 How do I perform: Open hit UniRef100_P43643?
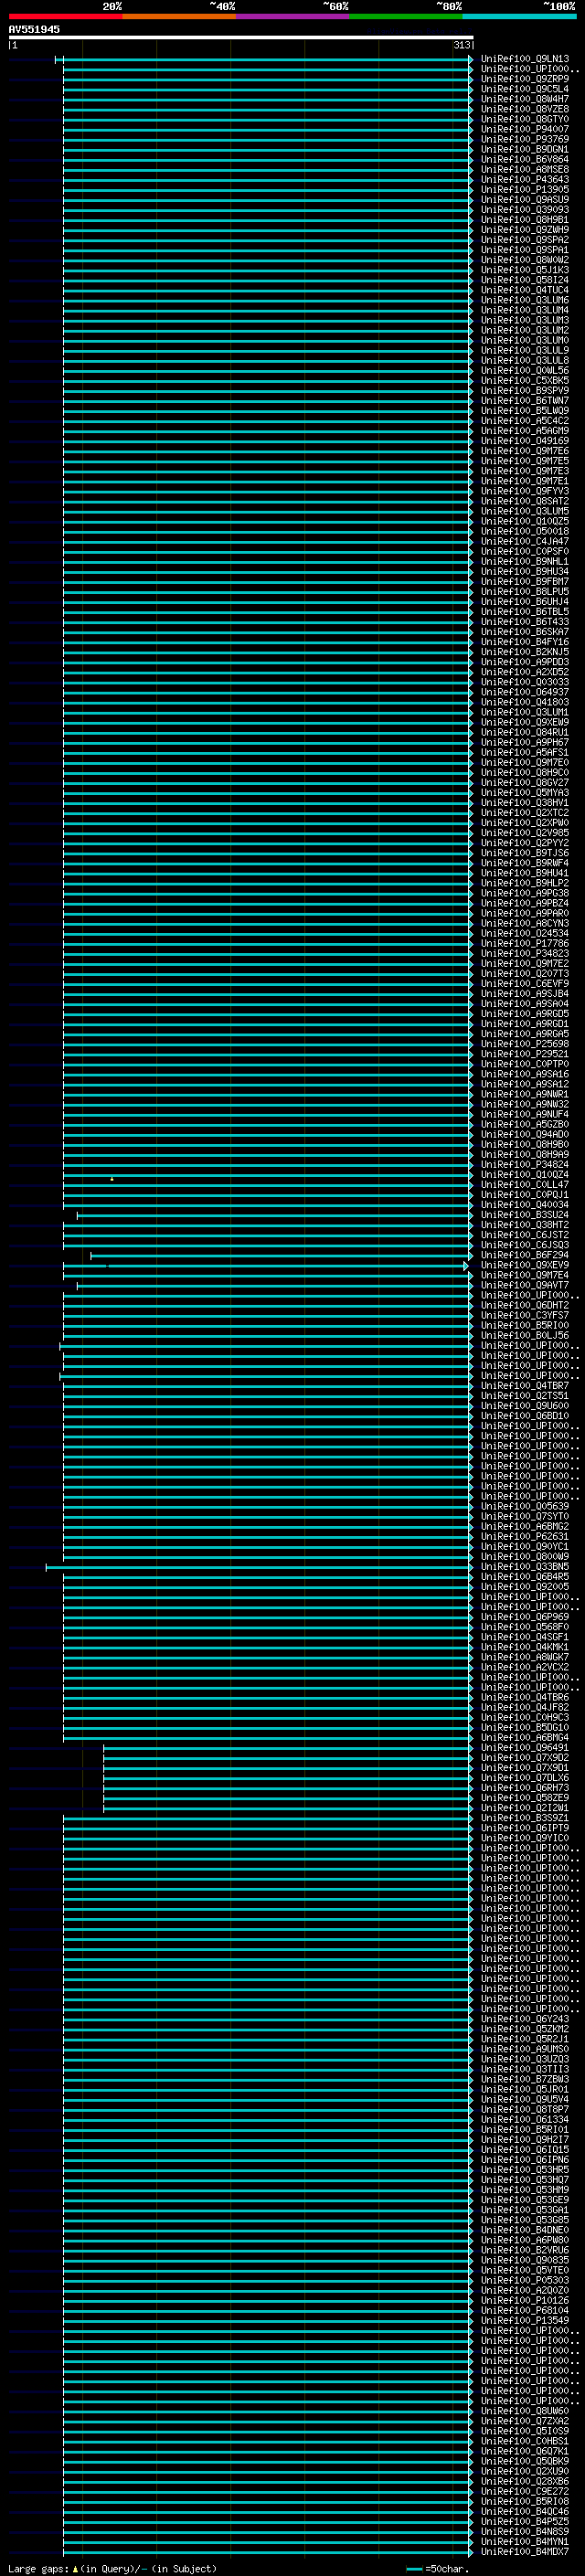pyautogui.click(x=525, y=179)
